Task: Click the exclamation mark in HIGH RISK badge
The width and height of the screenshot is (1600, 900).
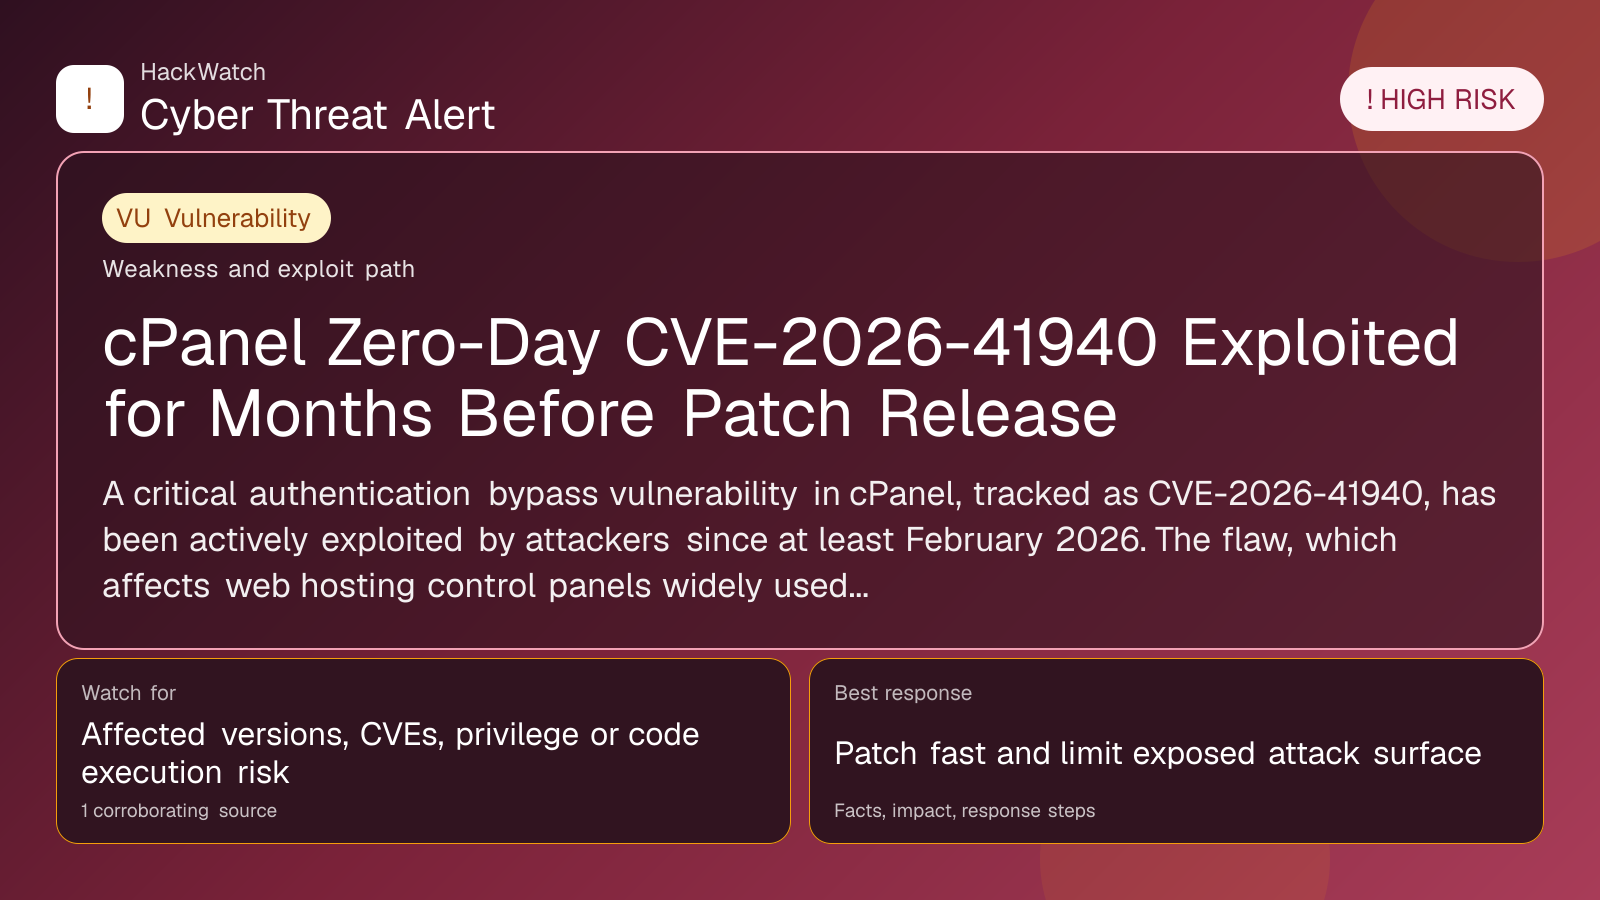Action: [1370, 100]
